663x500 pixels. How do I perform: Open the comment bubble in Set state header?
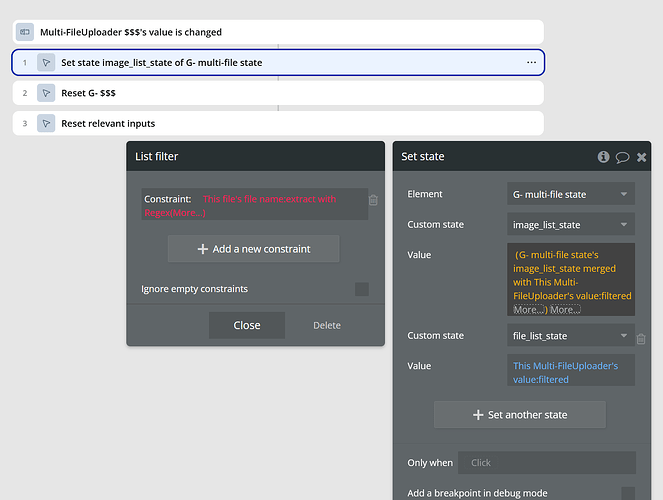click(x=622, y=157)
